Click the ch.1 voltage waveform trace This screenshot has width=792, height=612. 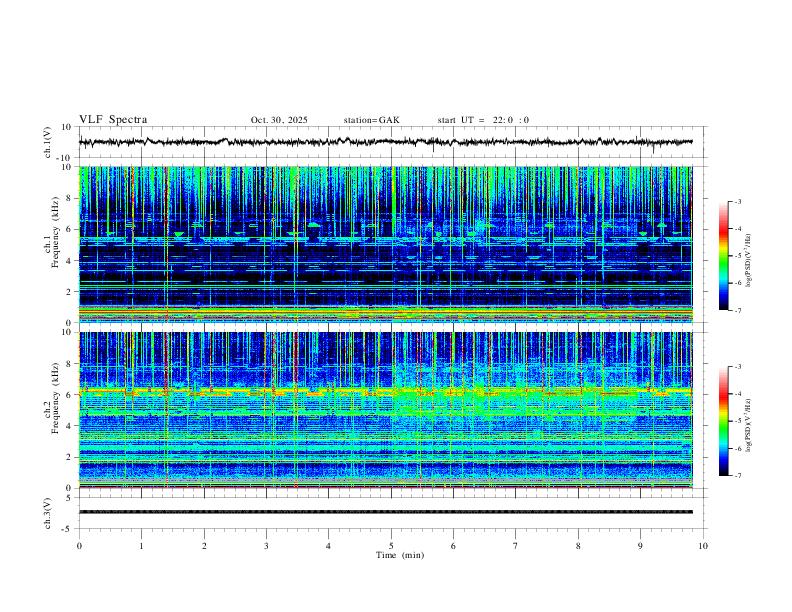click(385, 142)
